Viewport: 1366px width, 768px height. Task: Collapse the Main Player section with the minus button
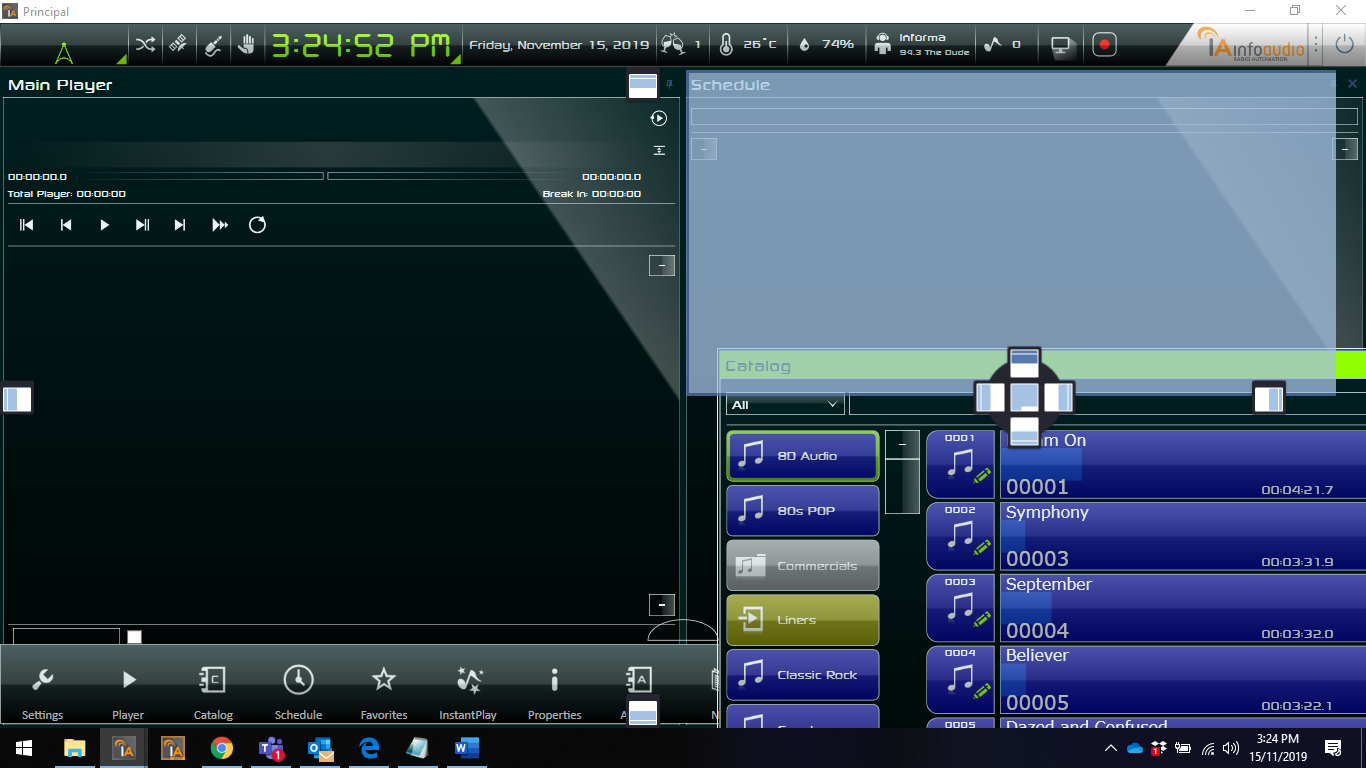pyautogui.click(x=661, y=265)
